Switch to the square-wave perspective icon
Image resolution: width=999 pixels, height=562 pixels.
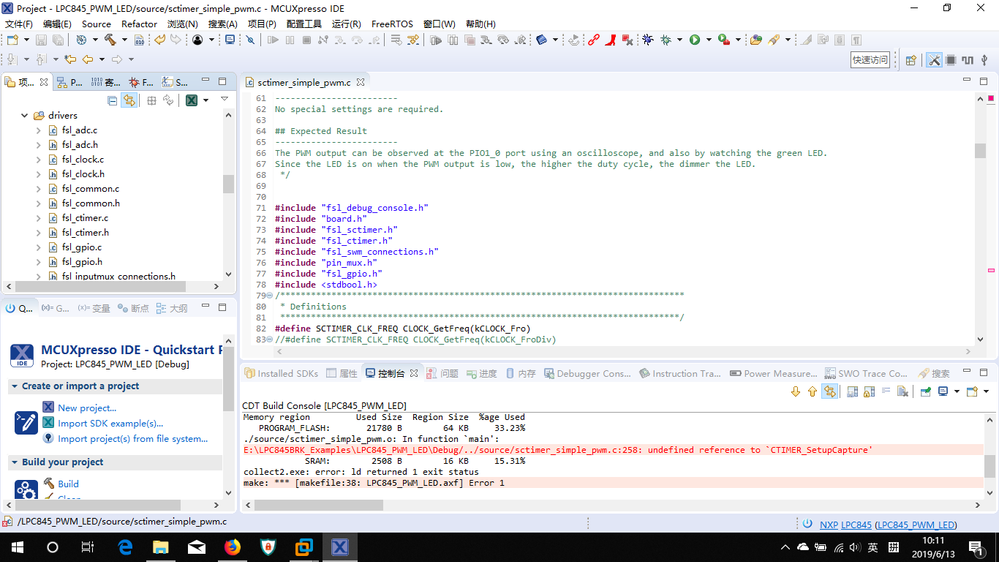point(968,60)
